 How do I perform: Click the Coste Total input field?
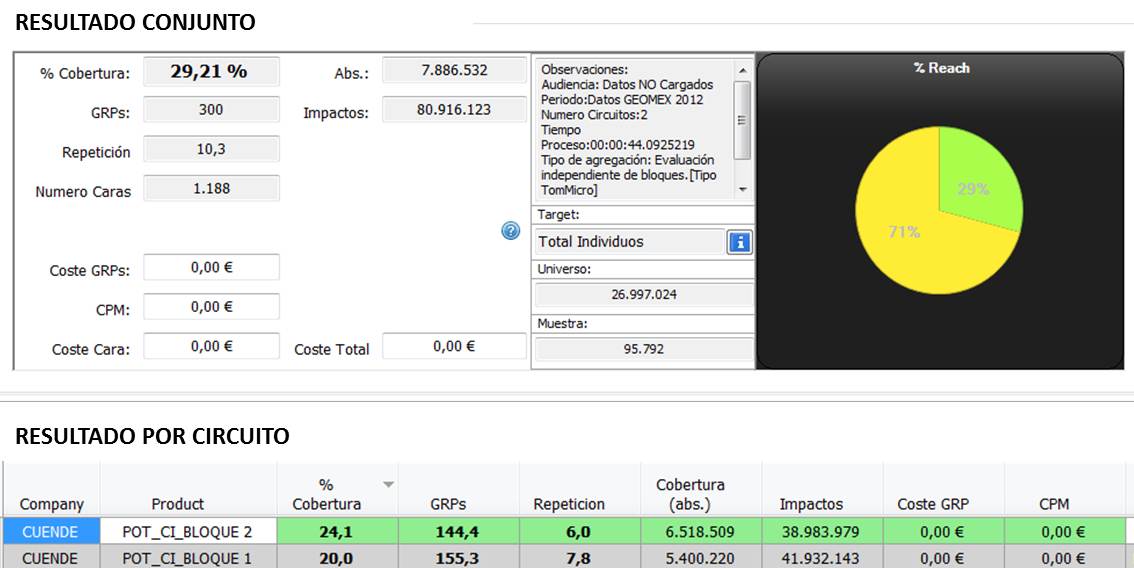(x=454, y=346)
